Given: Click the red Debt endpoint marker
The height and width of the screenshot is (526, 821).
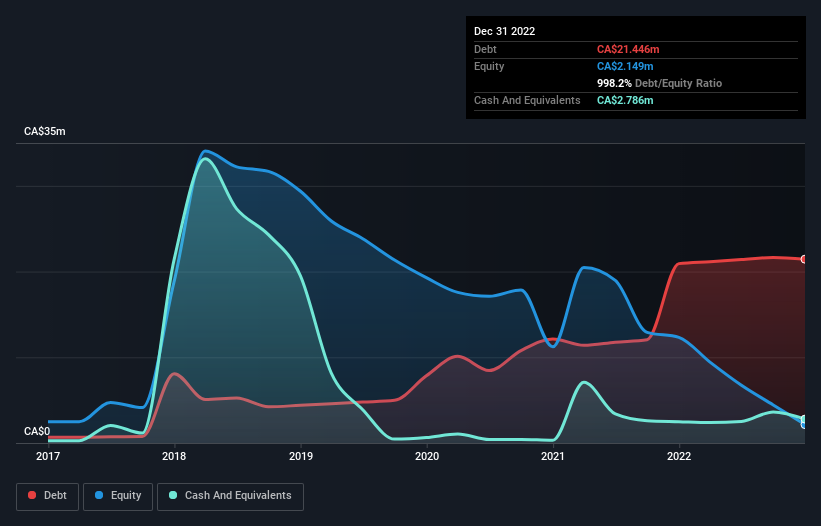Looking at the screenshot, I should coord(804,260).
